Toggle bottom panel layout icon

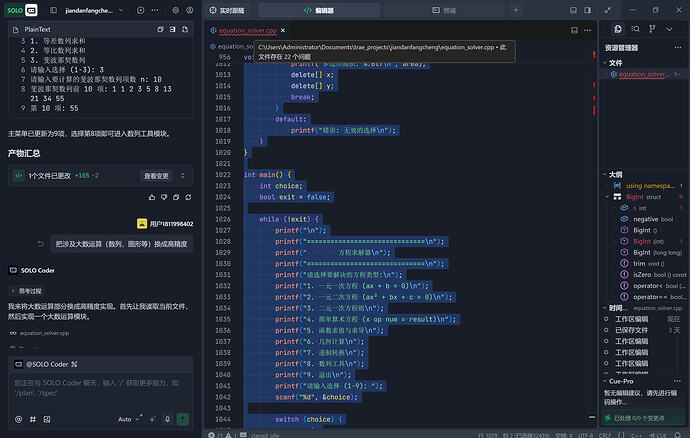click(573, 10)
